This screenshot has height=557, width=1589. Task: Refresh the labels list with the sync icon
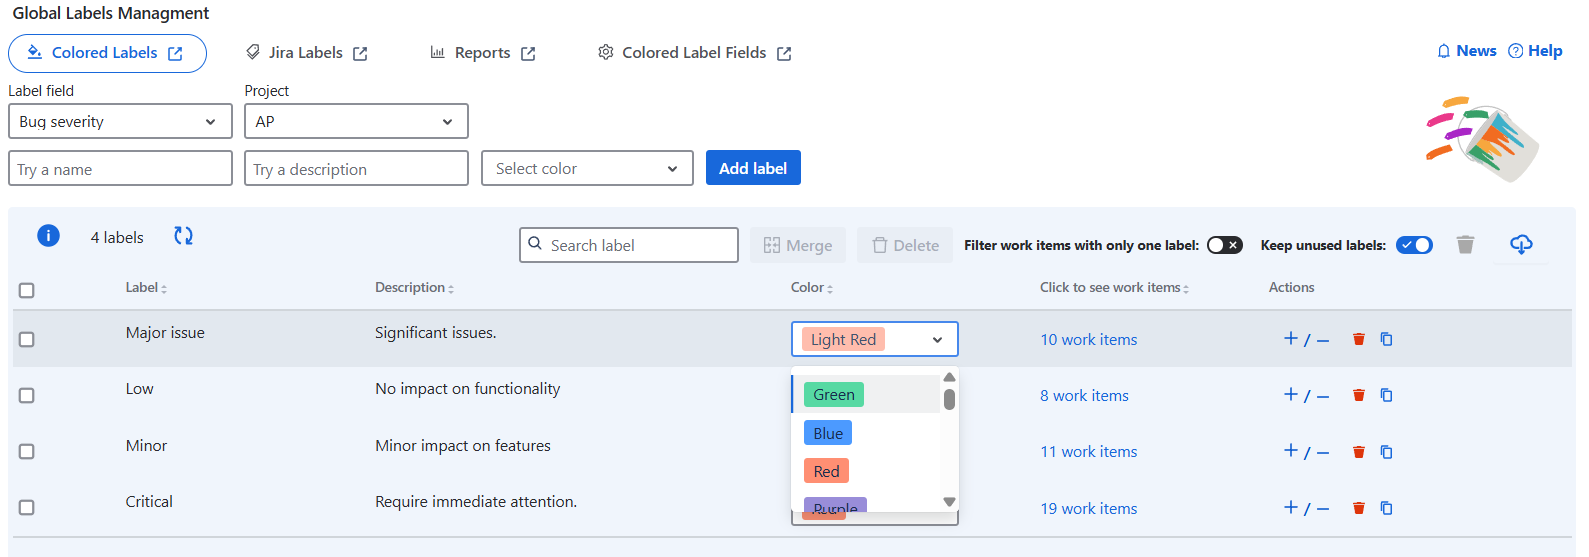click(x=183, y=236)
